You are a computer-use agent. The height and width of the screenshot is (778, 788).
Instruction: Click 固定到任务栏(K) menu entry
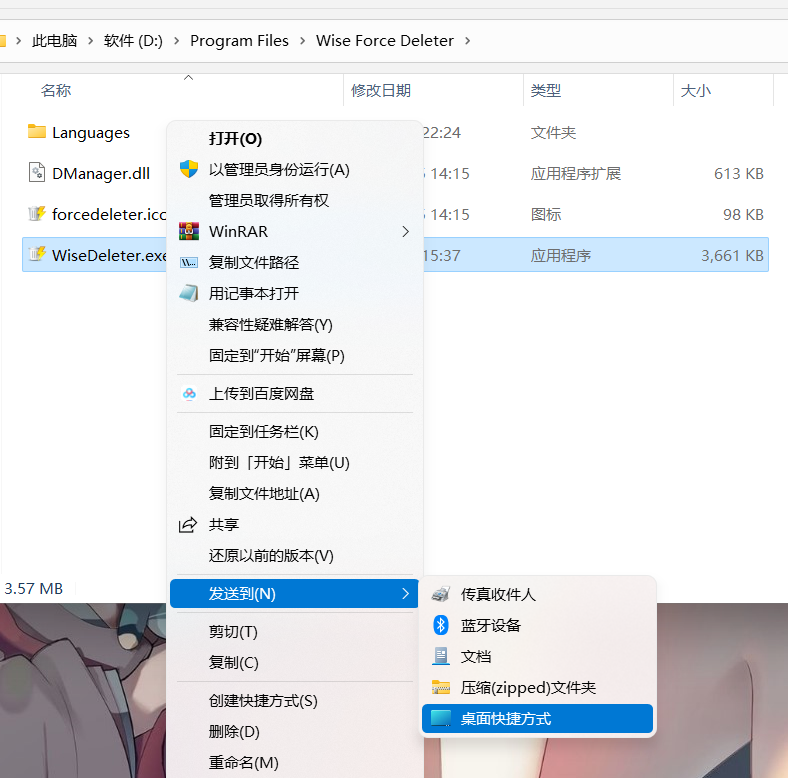(264, 432)
